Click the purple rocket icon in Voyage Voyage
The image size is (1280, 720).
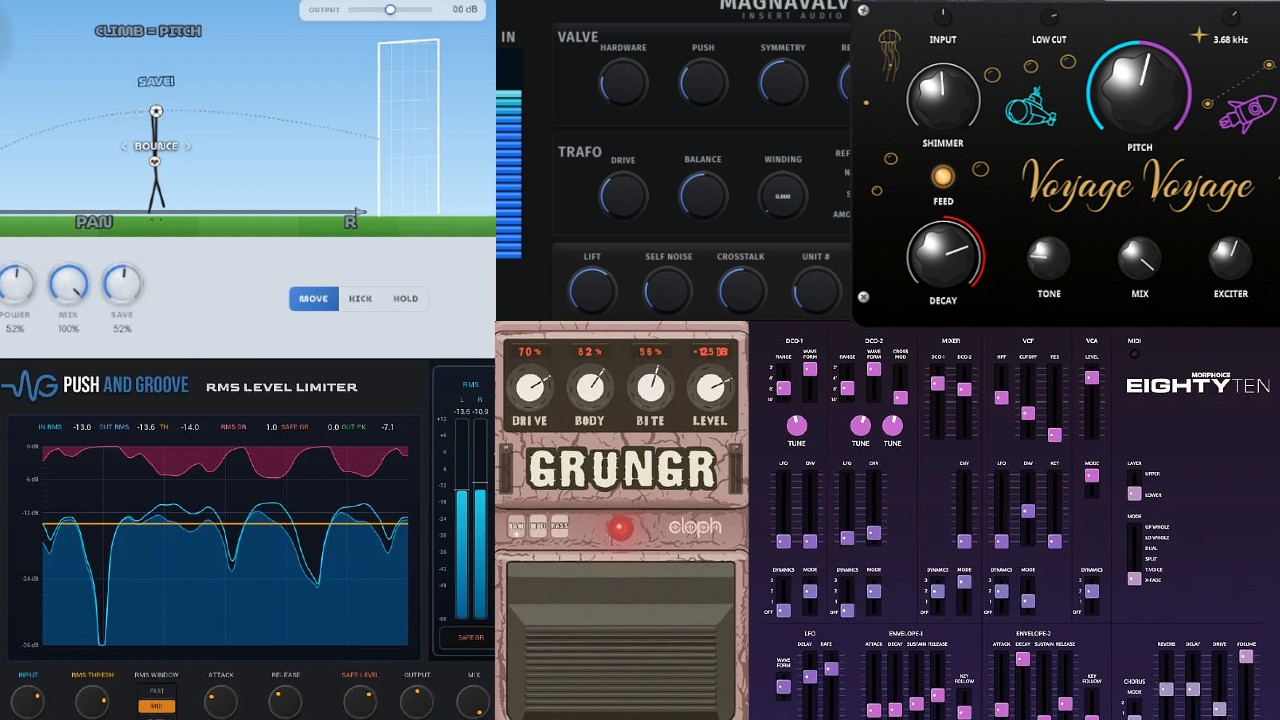[1247, 113]
